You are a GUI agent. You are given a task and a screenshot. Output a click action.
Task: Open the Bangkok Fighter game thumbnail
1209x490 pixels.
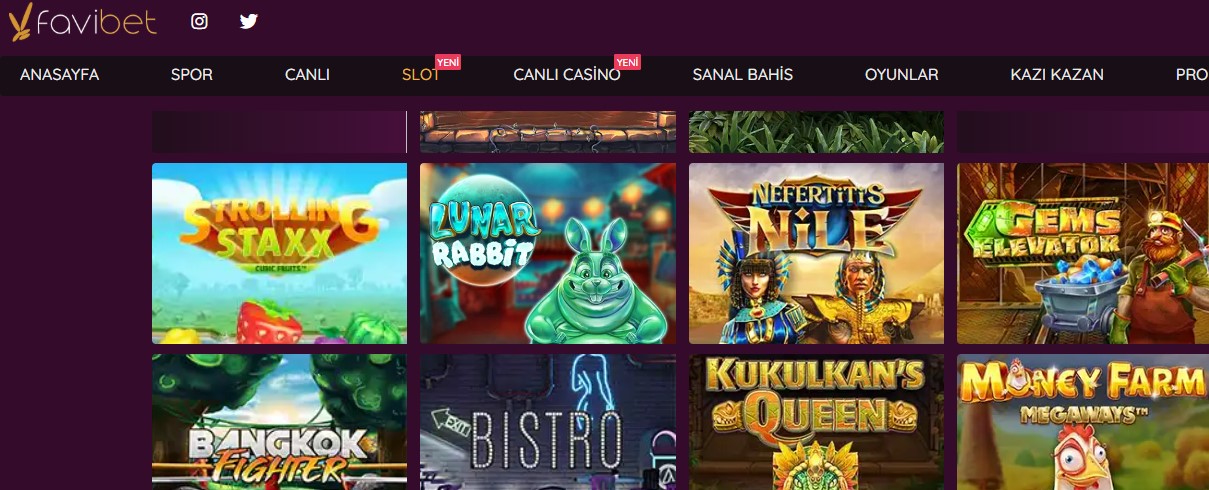pos(279,422)
